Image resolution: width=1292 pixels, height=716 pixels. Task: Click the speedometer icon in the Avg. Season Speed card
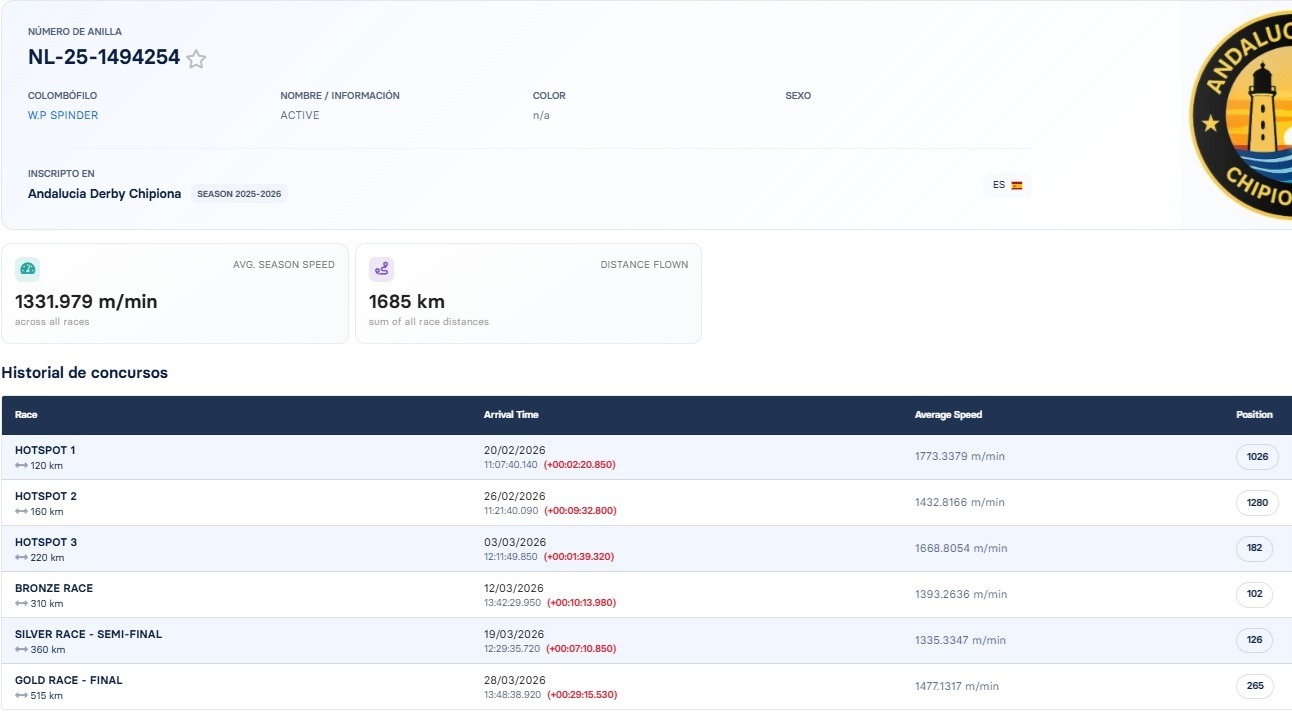28,268
